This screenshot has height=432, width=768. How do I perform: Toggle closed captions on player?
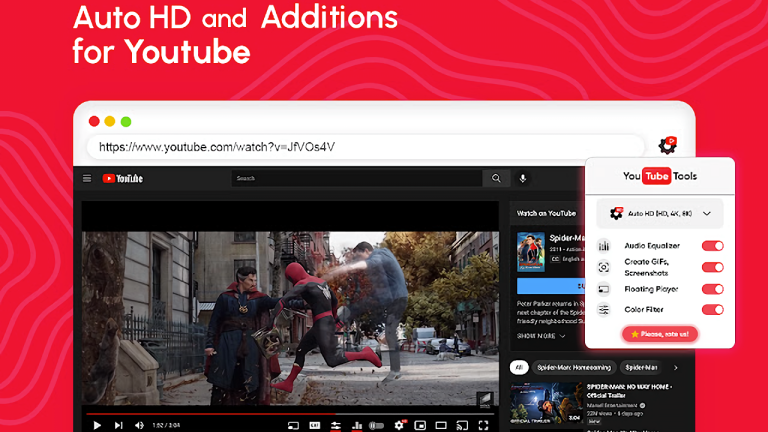314,425
